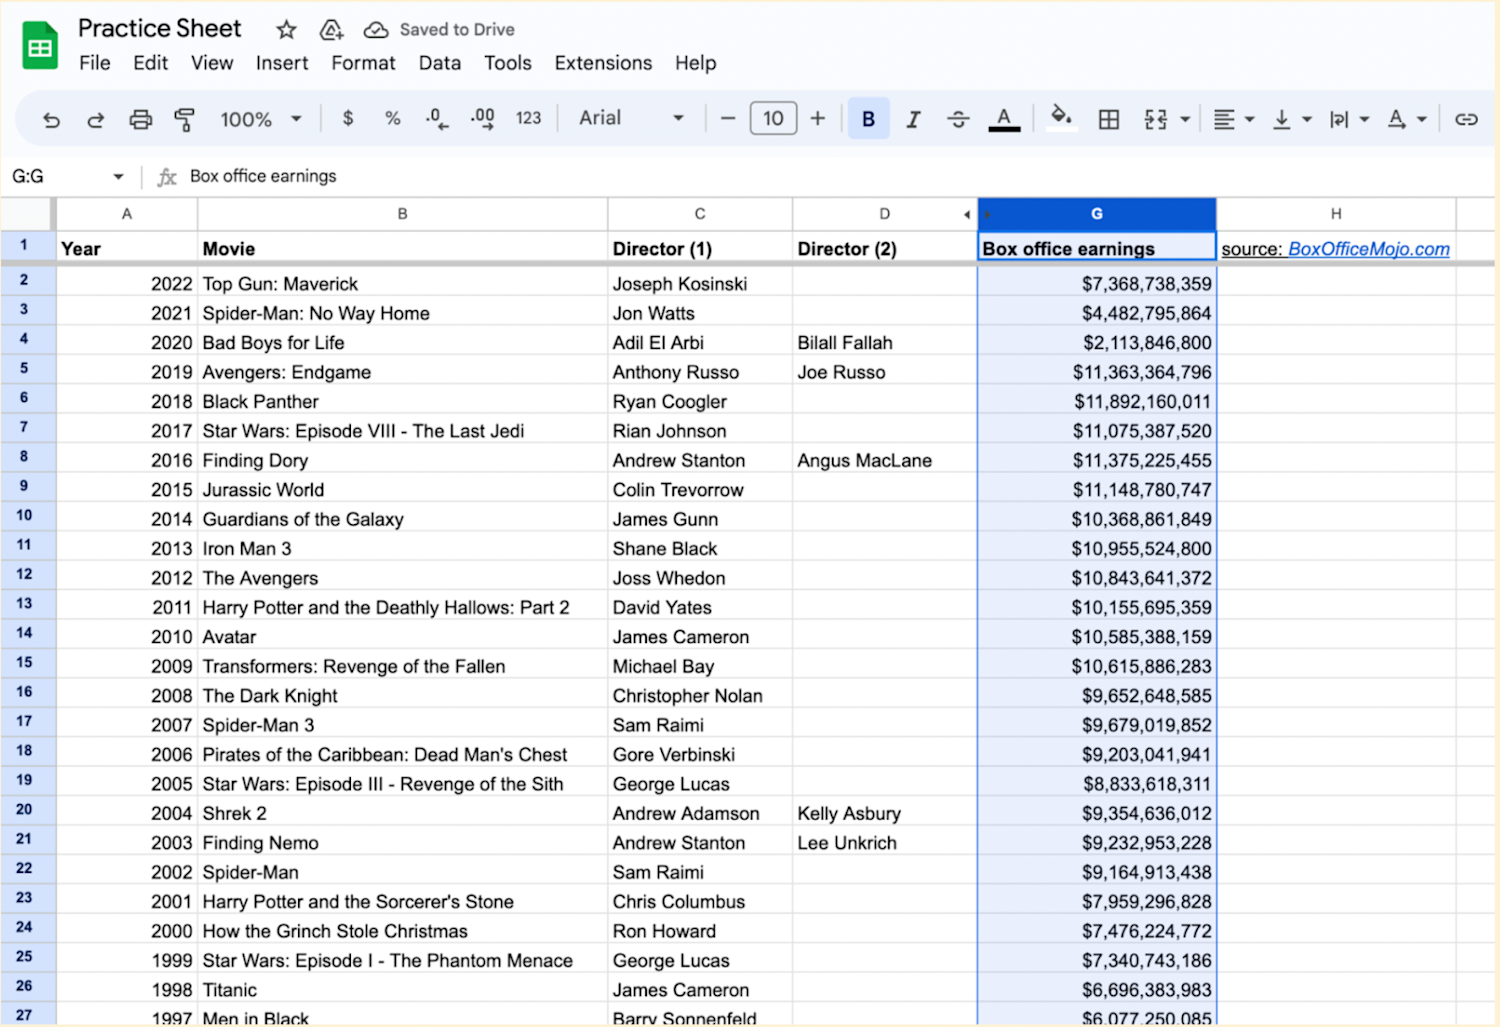
Task: Click the cell 'Finding Nemo'
Action: point(402,843)
